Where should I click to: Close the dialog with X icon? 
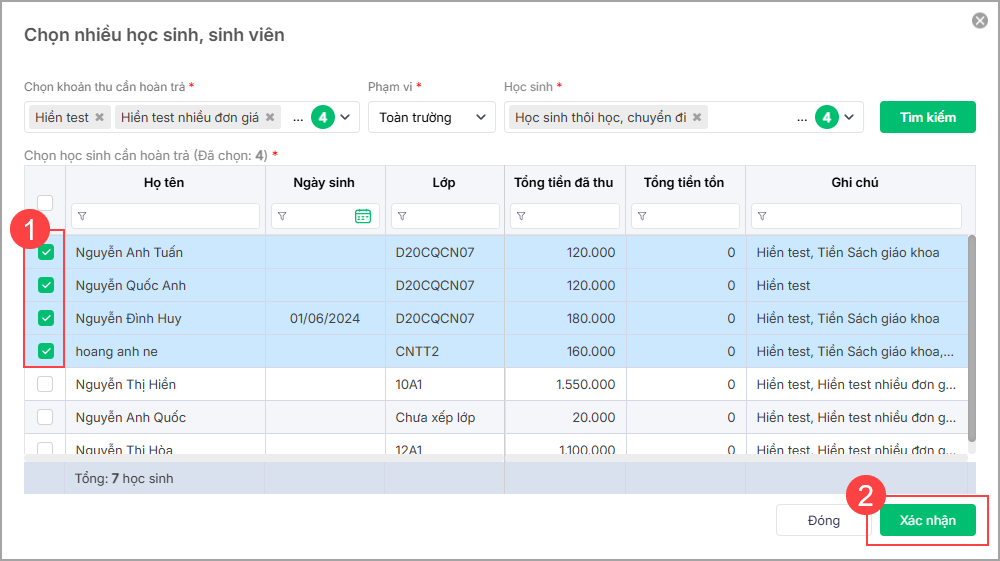pos(979,21)
